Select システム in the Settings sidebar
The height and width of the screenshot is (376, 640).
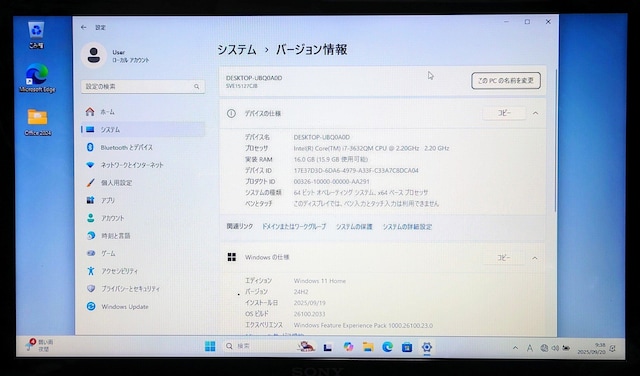pos(143,129)
